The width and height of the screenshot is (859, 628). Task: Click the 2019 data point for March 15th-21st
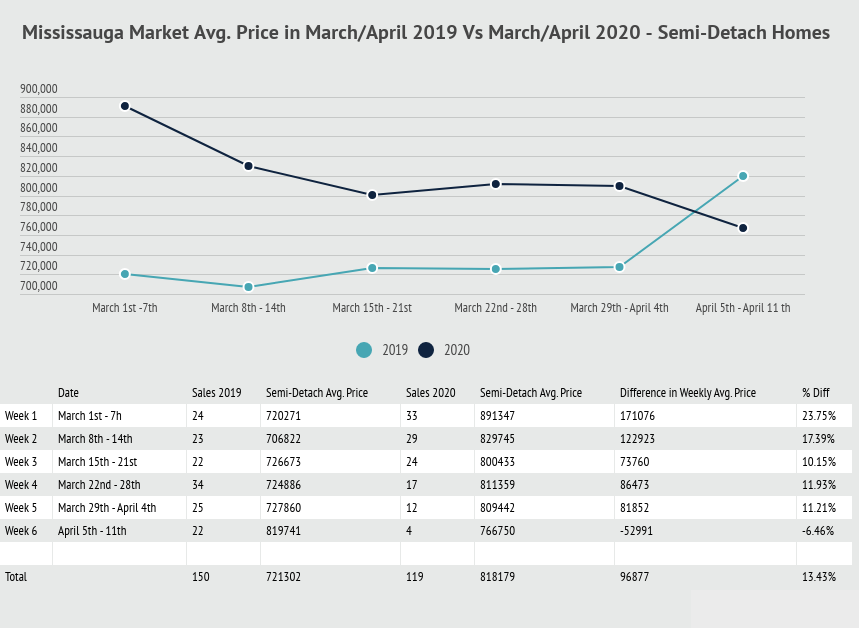coord(372,268)
